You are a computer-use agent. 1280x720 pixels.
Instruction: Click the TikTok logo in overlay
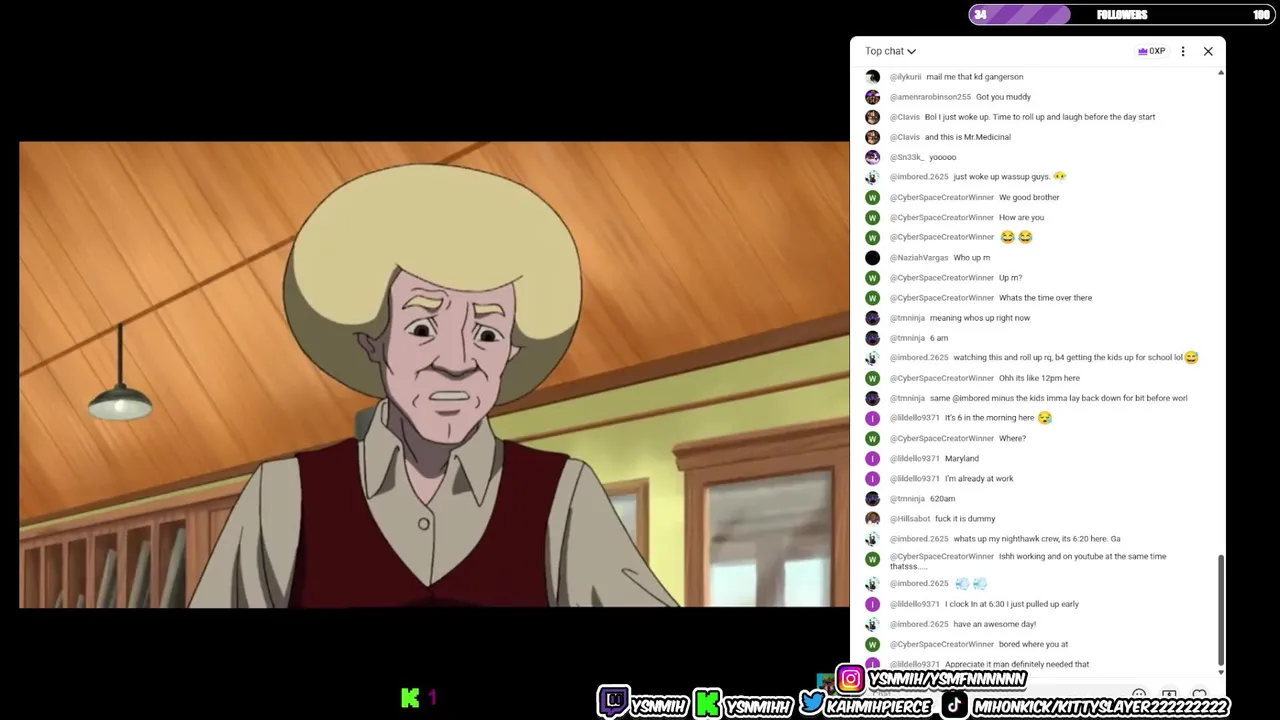[955, 705]
